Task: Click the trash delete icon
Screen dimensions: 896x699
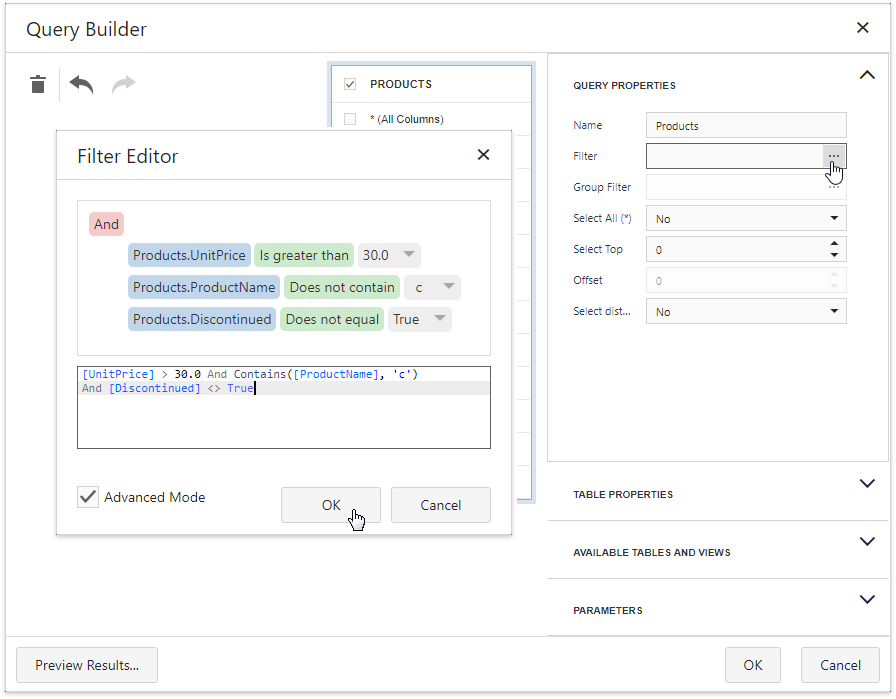Action: click(38, 85)
